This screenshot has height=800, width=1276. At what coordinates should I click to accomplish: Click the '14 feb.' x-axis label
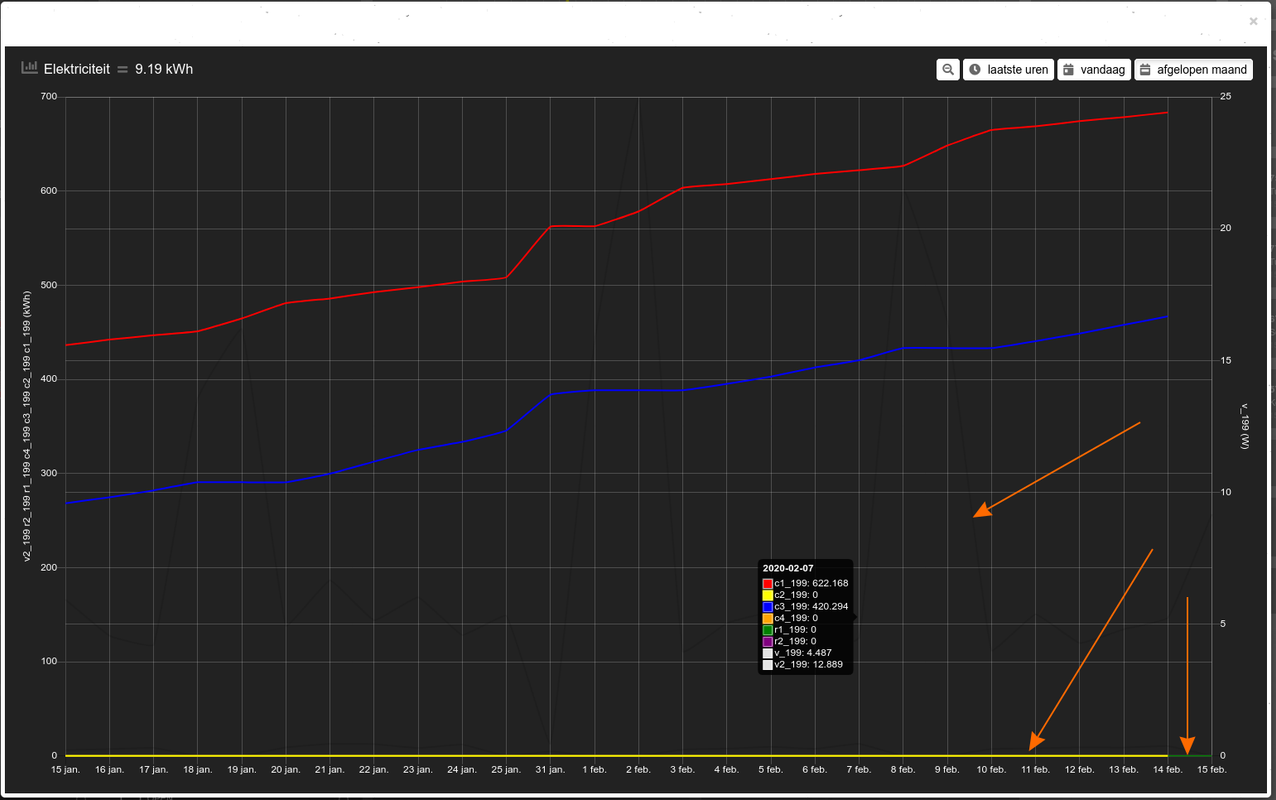[x=1167, y=770]
